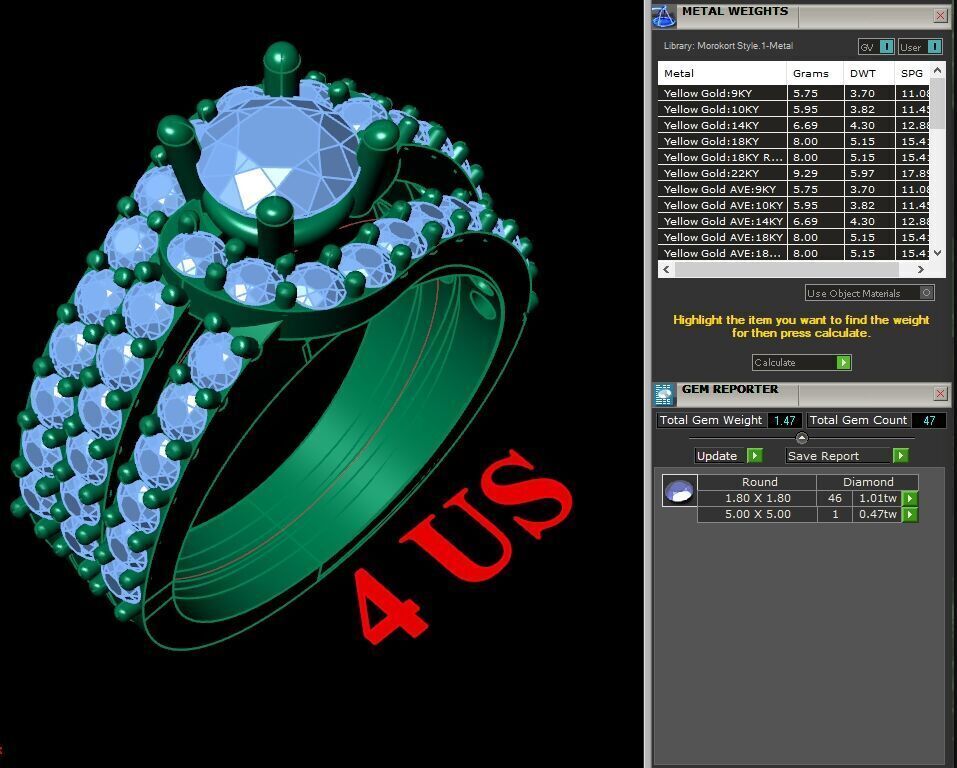Screen dimensions: 957x768
Task: Click the Save Report button label
Action: pos(823,456)
